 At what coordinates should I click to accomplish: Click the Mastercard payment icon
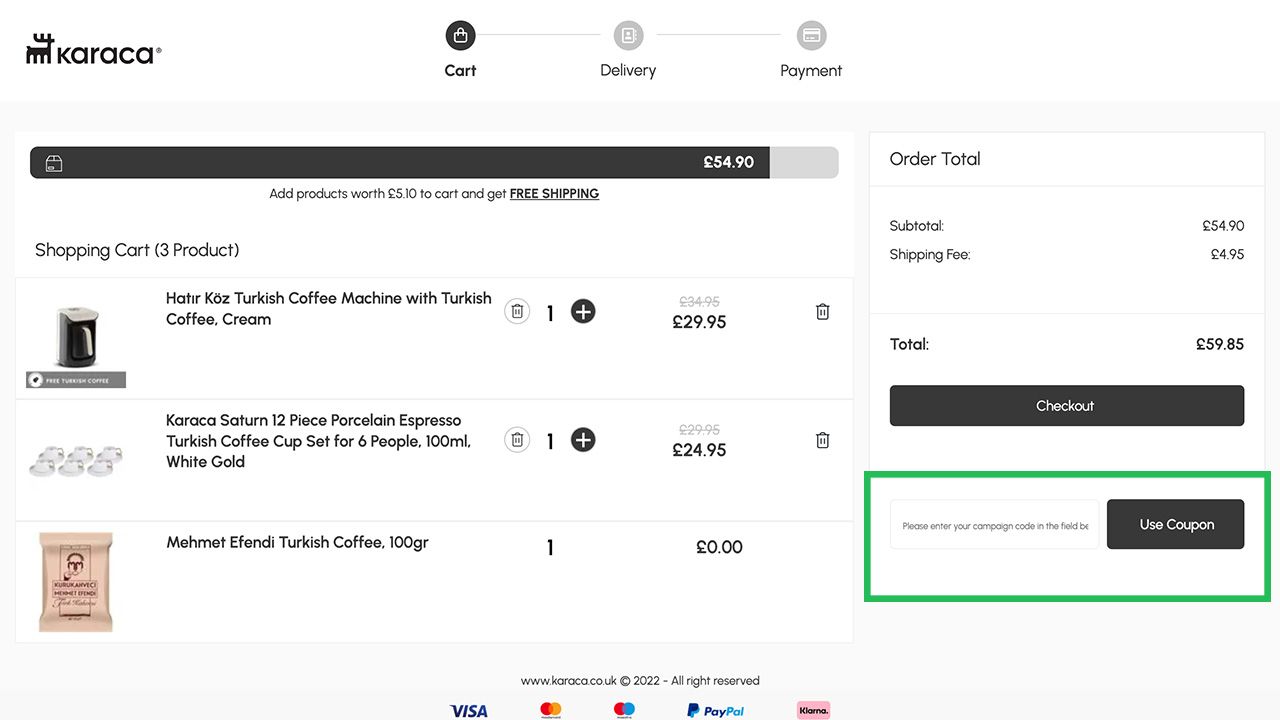click(551, 711)
